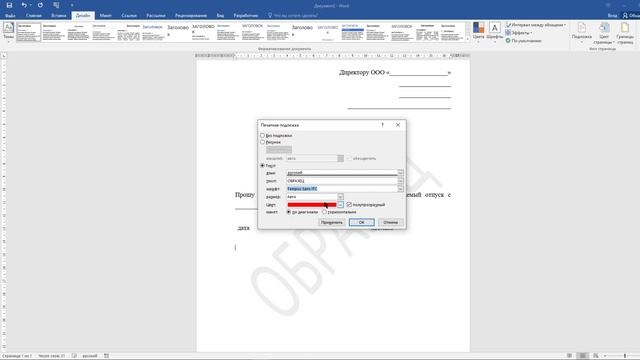Select the first document formatting style thumbnail

29,32
